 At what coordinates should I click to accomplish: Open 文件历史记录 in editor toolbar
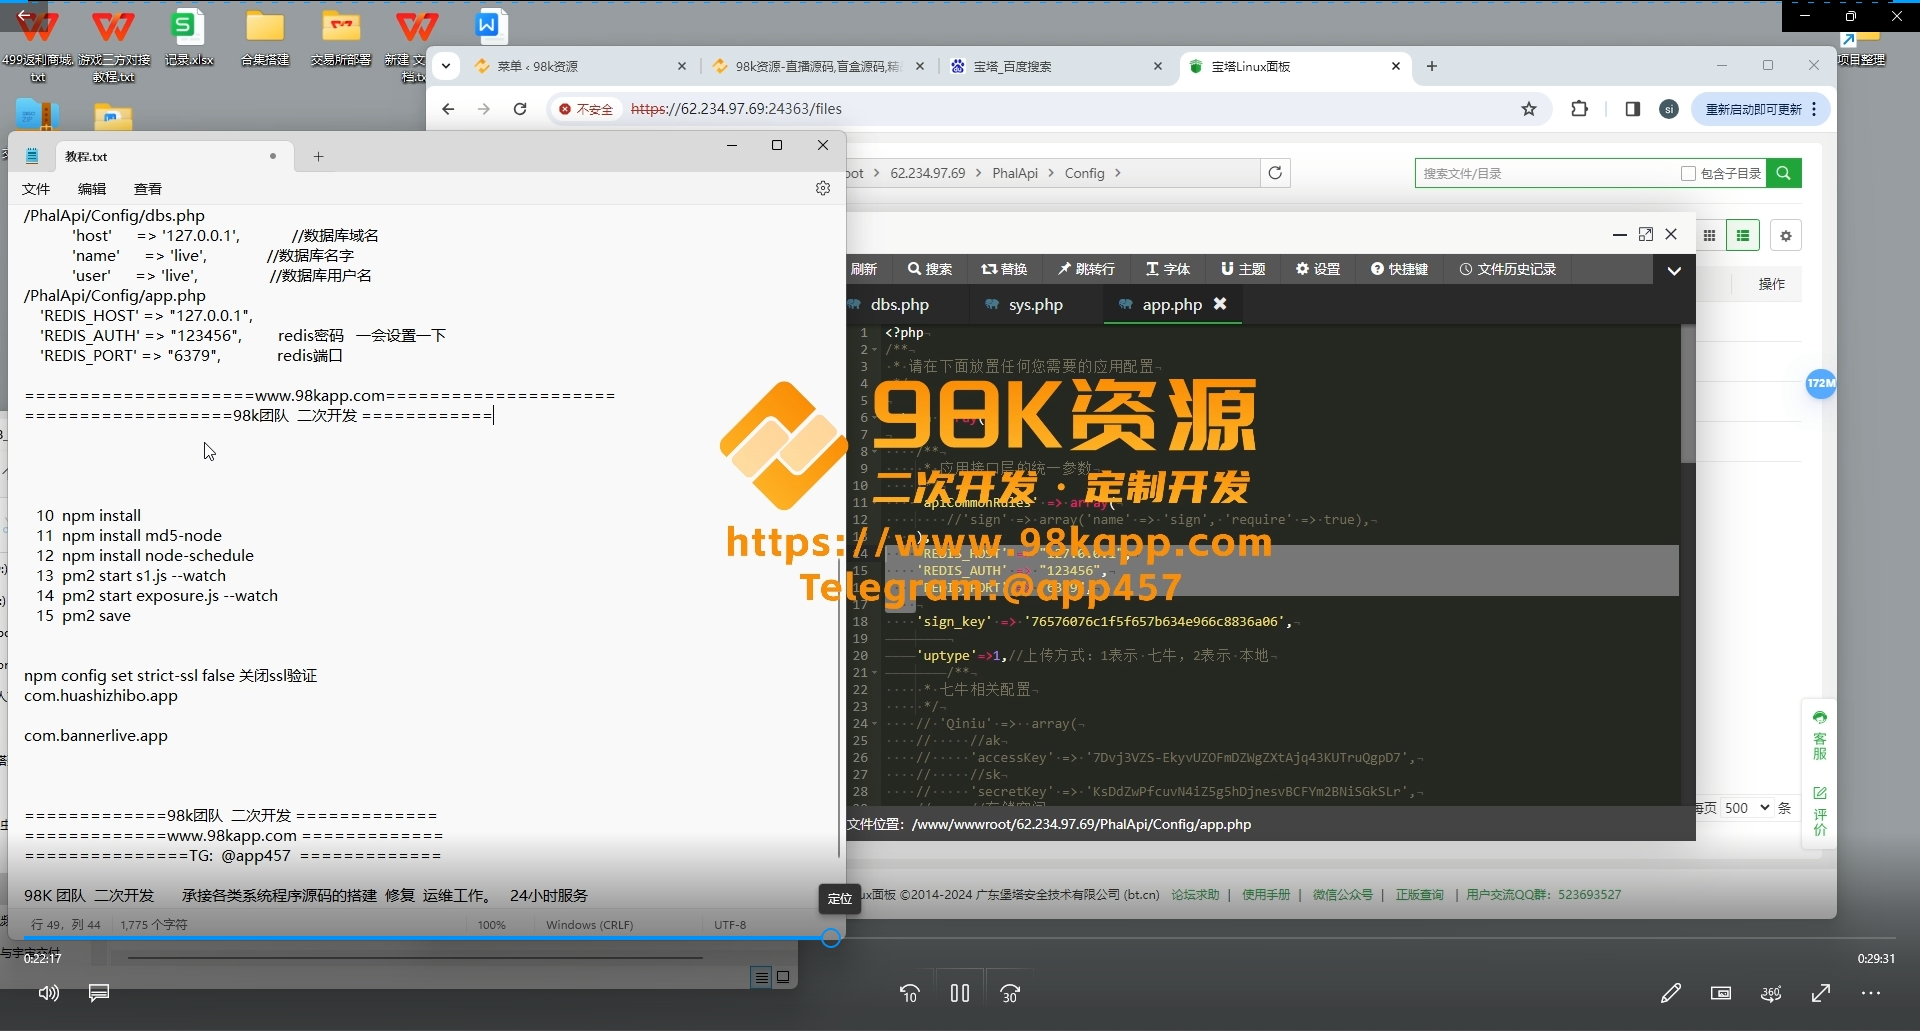tap(1508, 269)
